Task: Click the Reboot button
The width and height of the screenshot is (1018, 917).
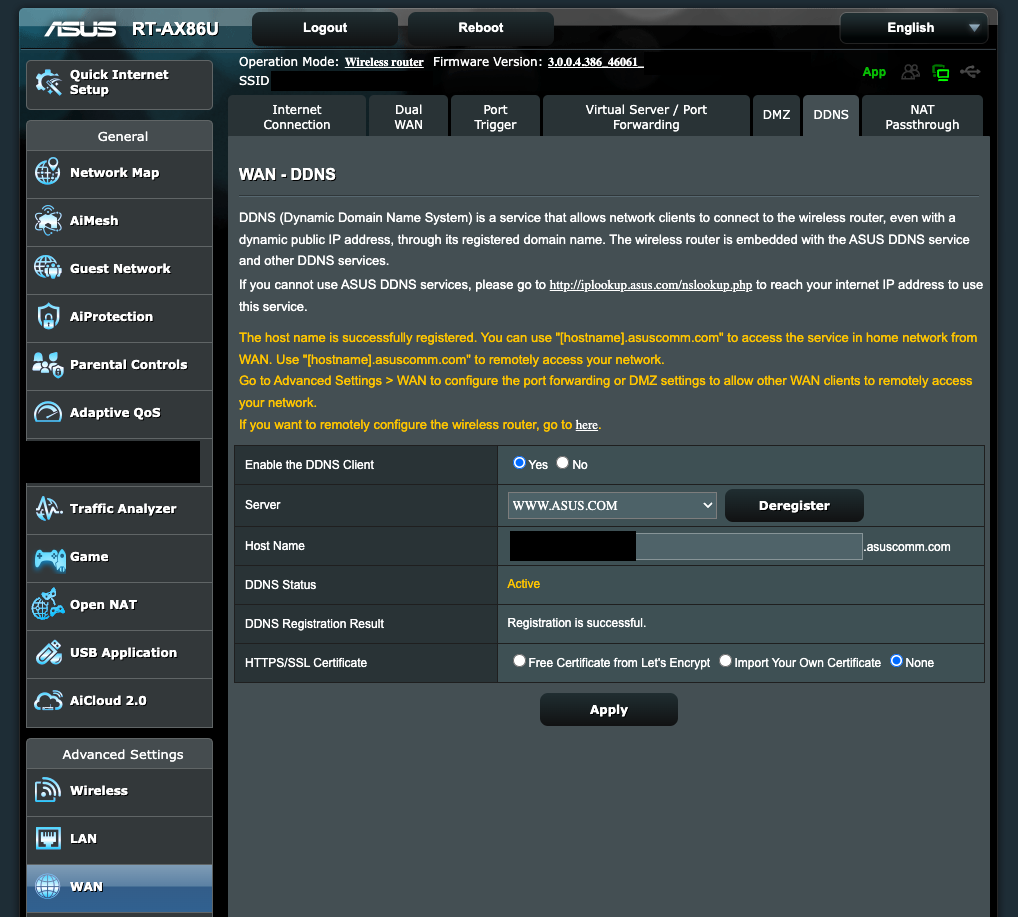Action: click(480, 28)
